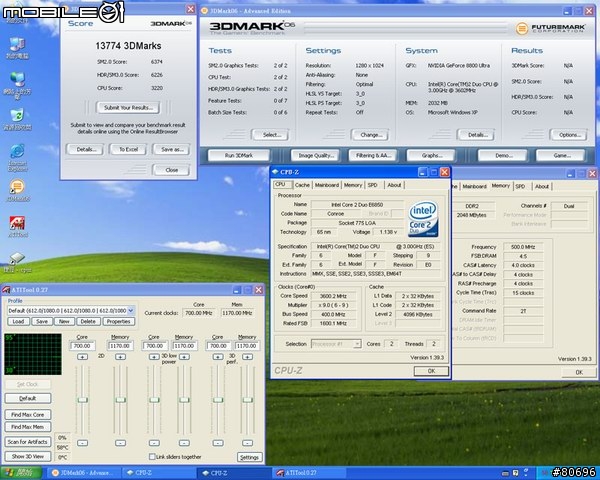Image resolution: width=600 pixels, height=480 pixels.
Task: Open the About tab in front CPU-Z window
Action: click(x=394, y=185)
